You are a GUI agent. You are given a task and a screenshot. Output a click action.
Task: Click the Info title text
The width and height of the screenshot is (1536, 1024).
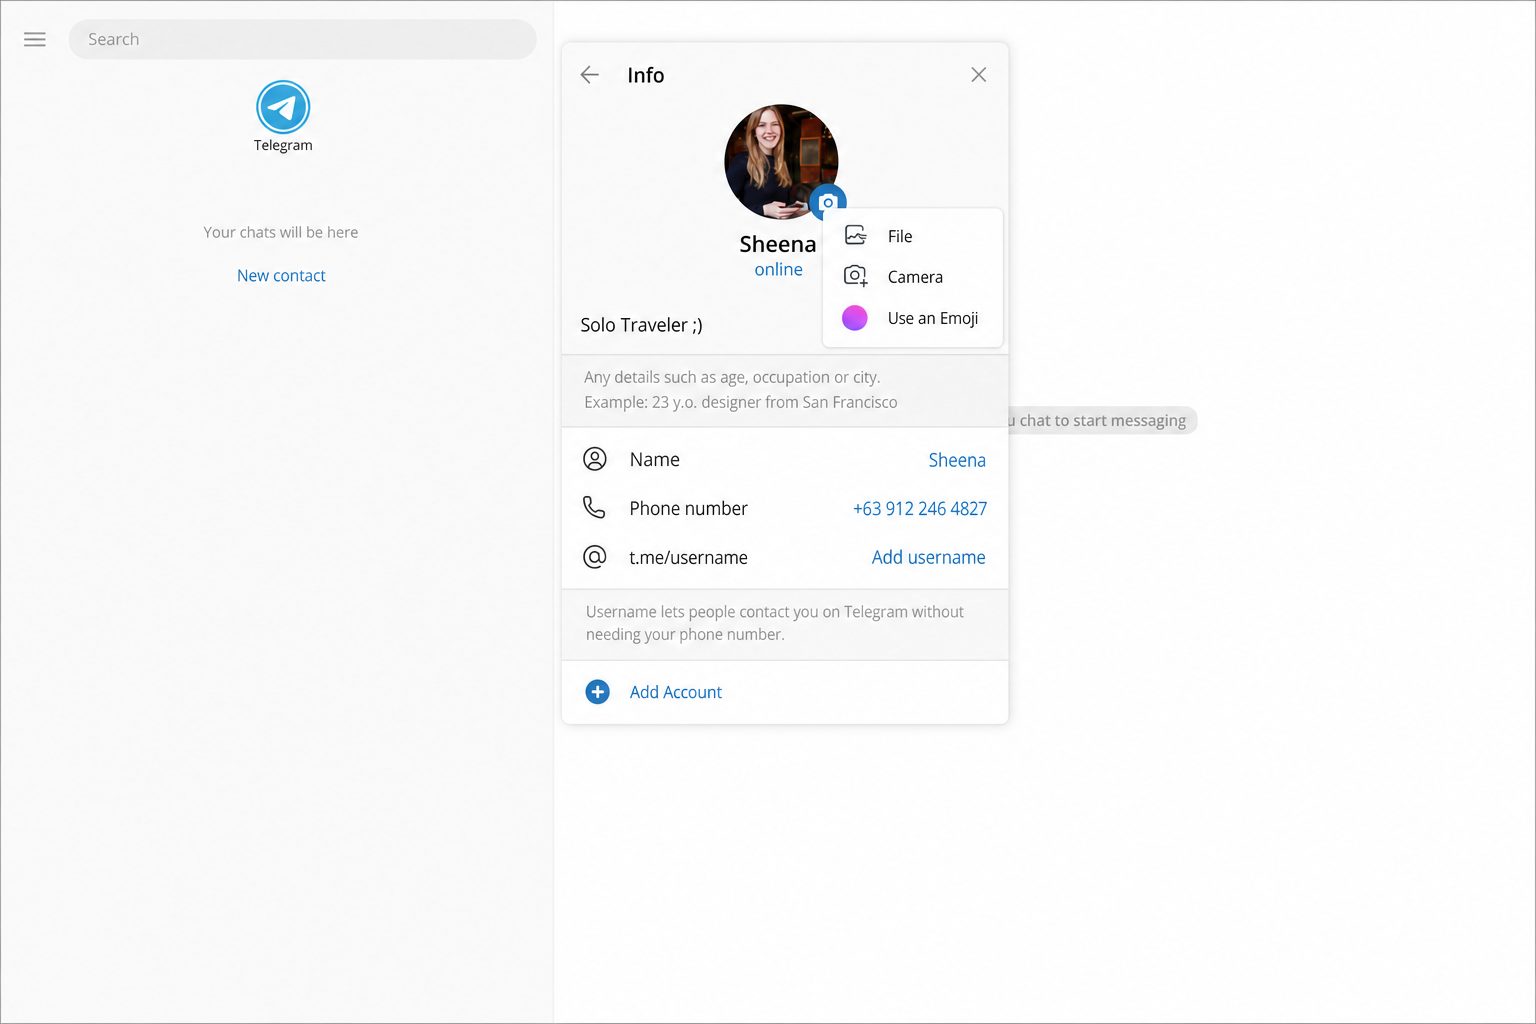tap(646, 75)
